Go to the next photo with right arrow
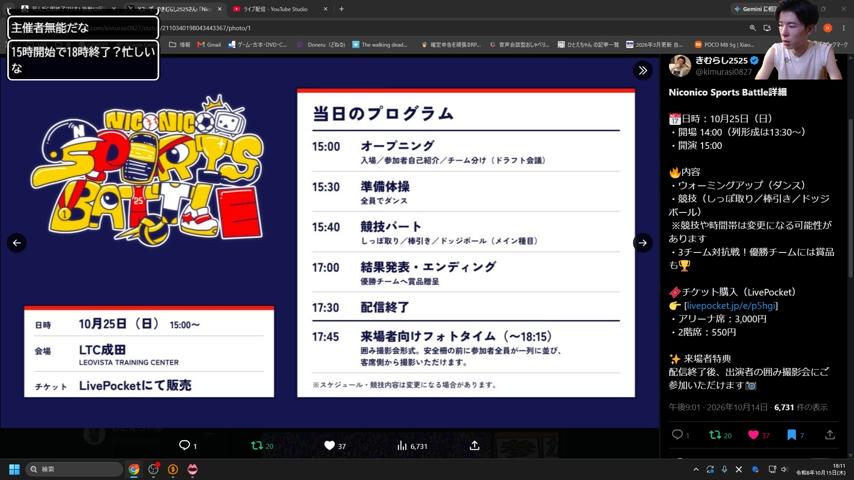 643,243
